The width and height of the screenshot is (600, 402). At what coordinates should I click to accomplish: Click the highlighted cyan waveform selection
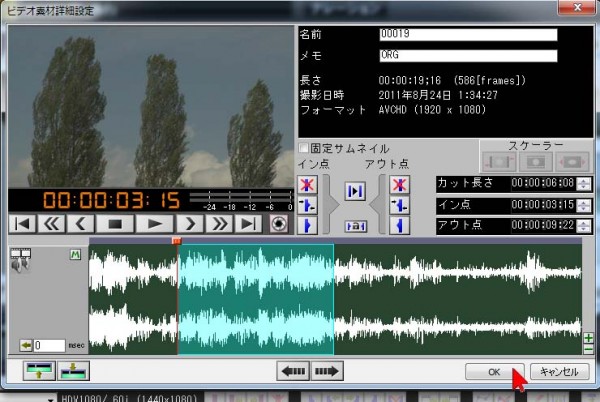[255, 300]
